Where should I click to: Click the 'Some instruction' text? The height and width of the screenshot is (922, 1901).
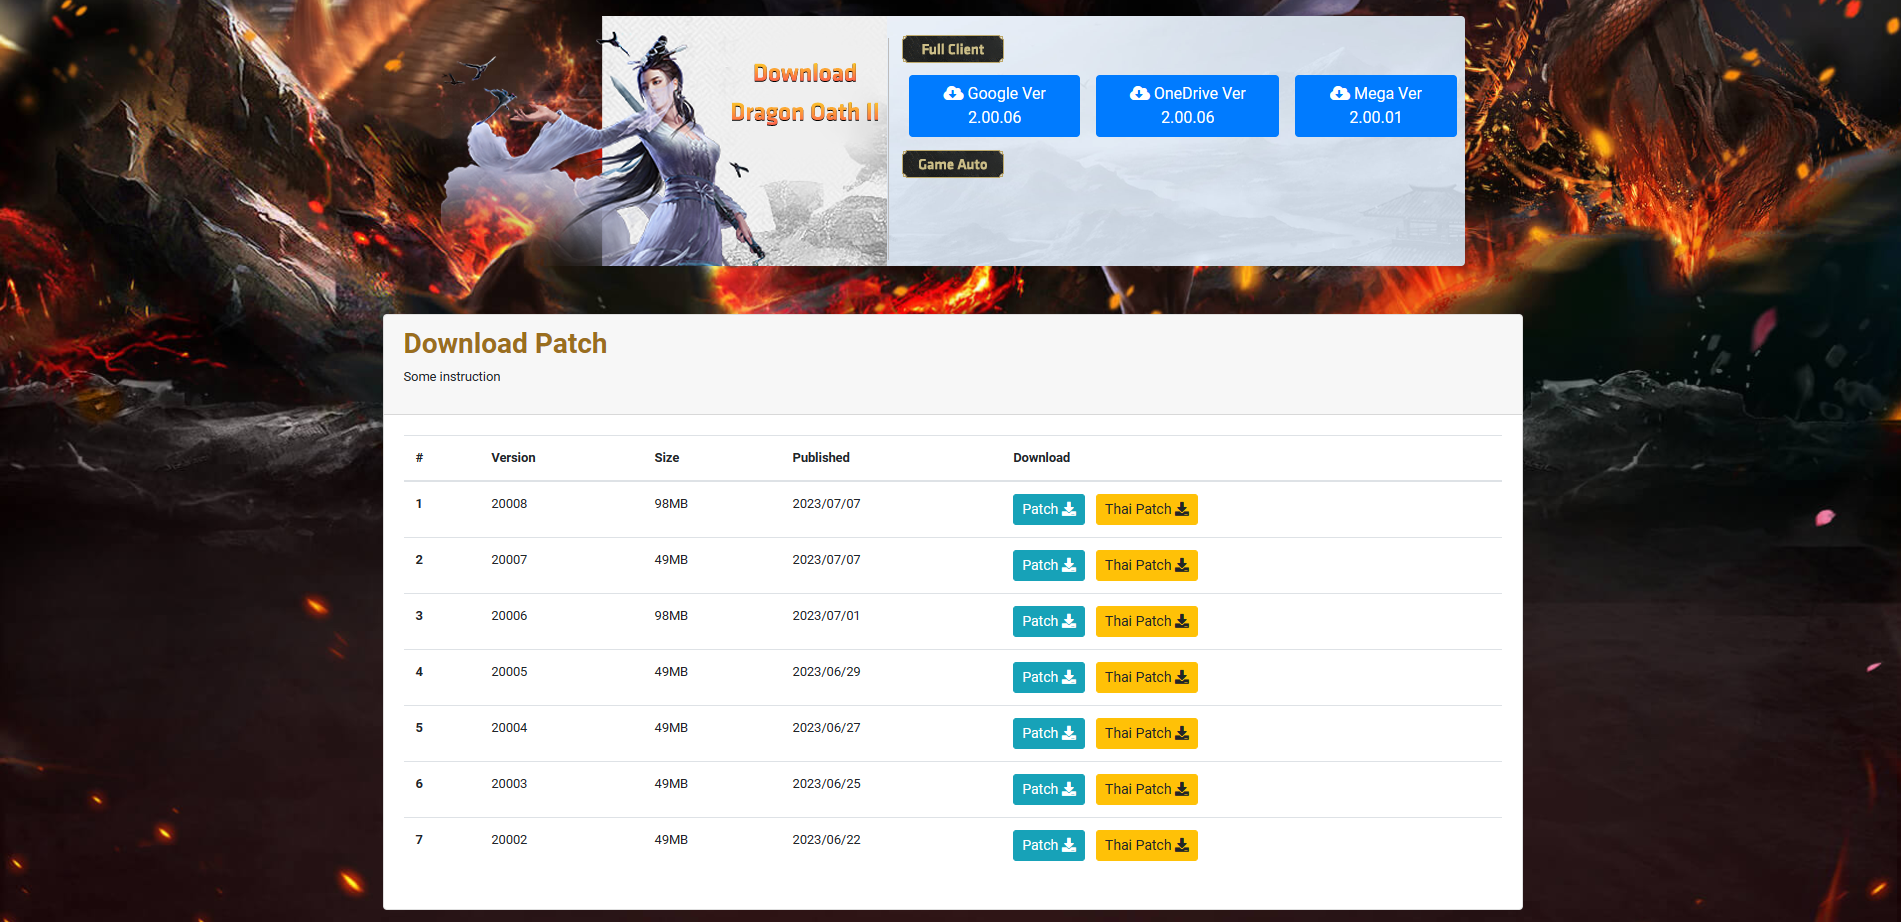pos(452,377)
